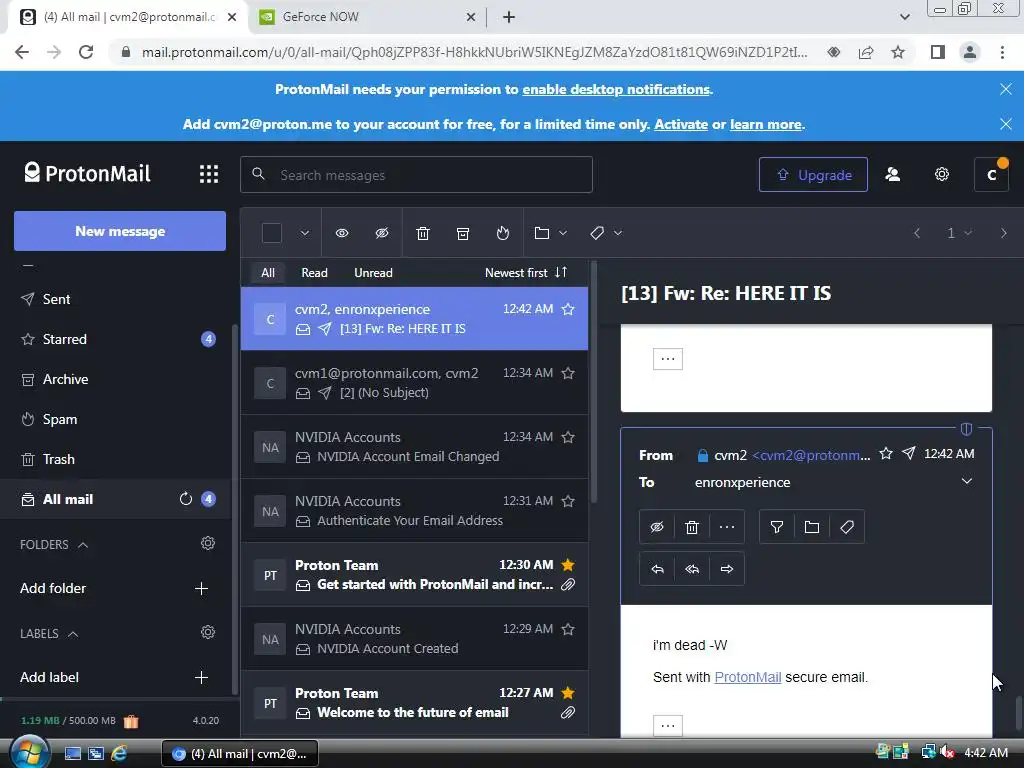Click the Activate link in banner
The image size is (1024, 768).
pos(681,124)
